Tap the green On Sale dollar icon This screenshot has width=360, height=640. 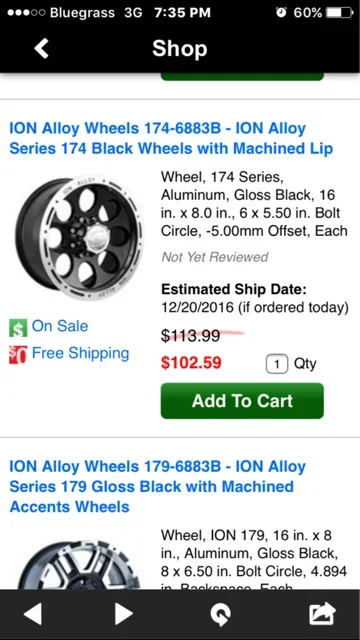(18, 327)
